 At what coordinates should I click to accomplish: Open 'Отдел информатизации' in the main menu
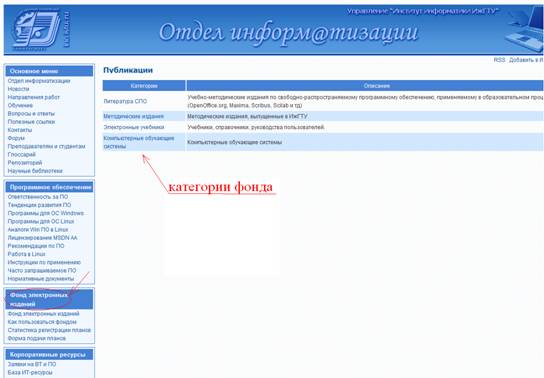[x=39, y=81]
